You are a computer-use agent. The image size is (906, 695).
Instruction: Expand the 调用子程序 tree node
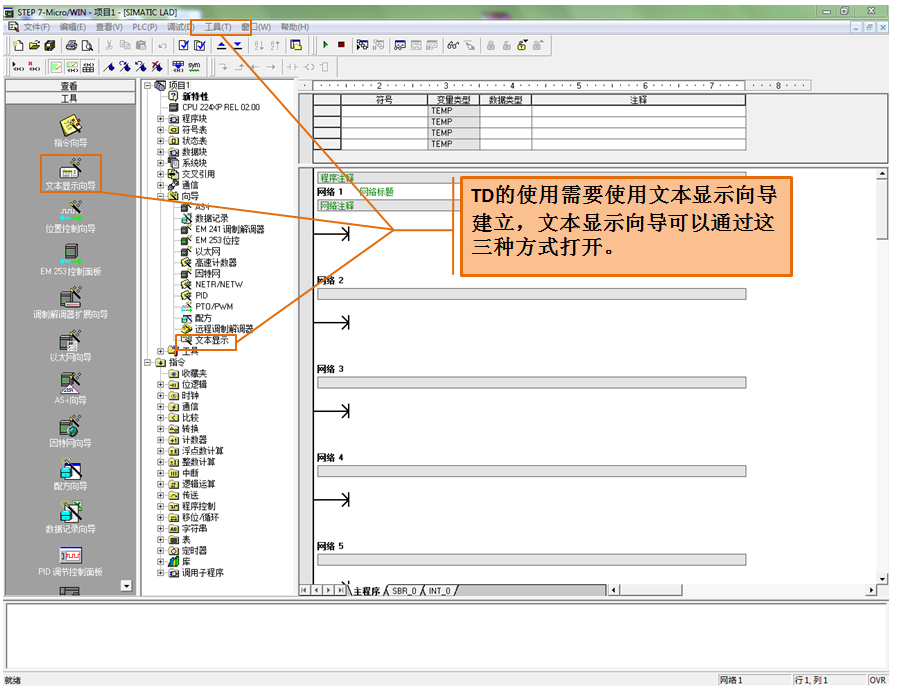point(161,573)
